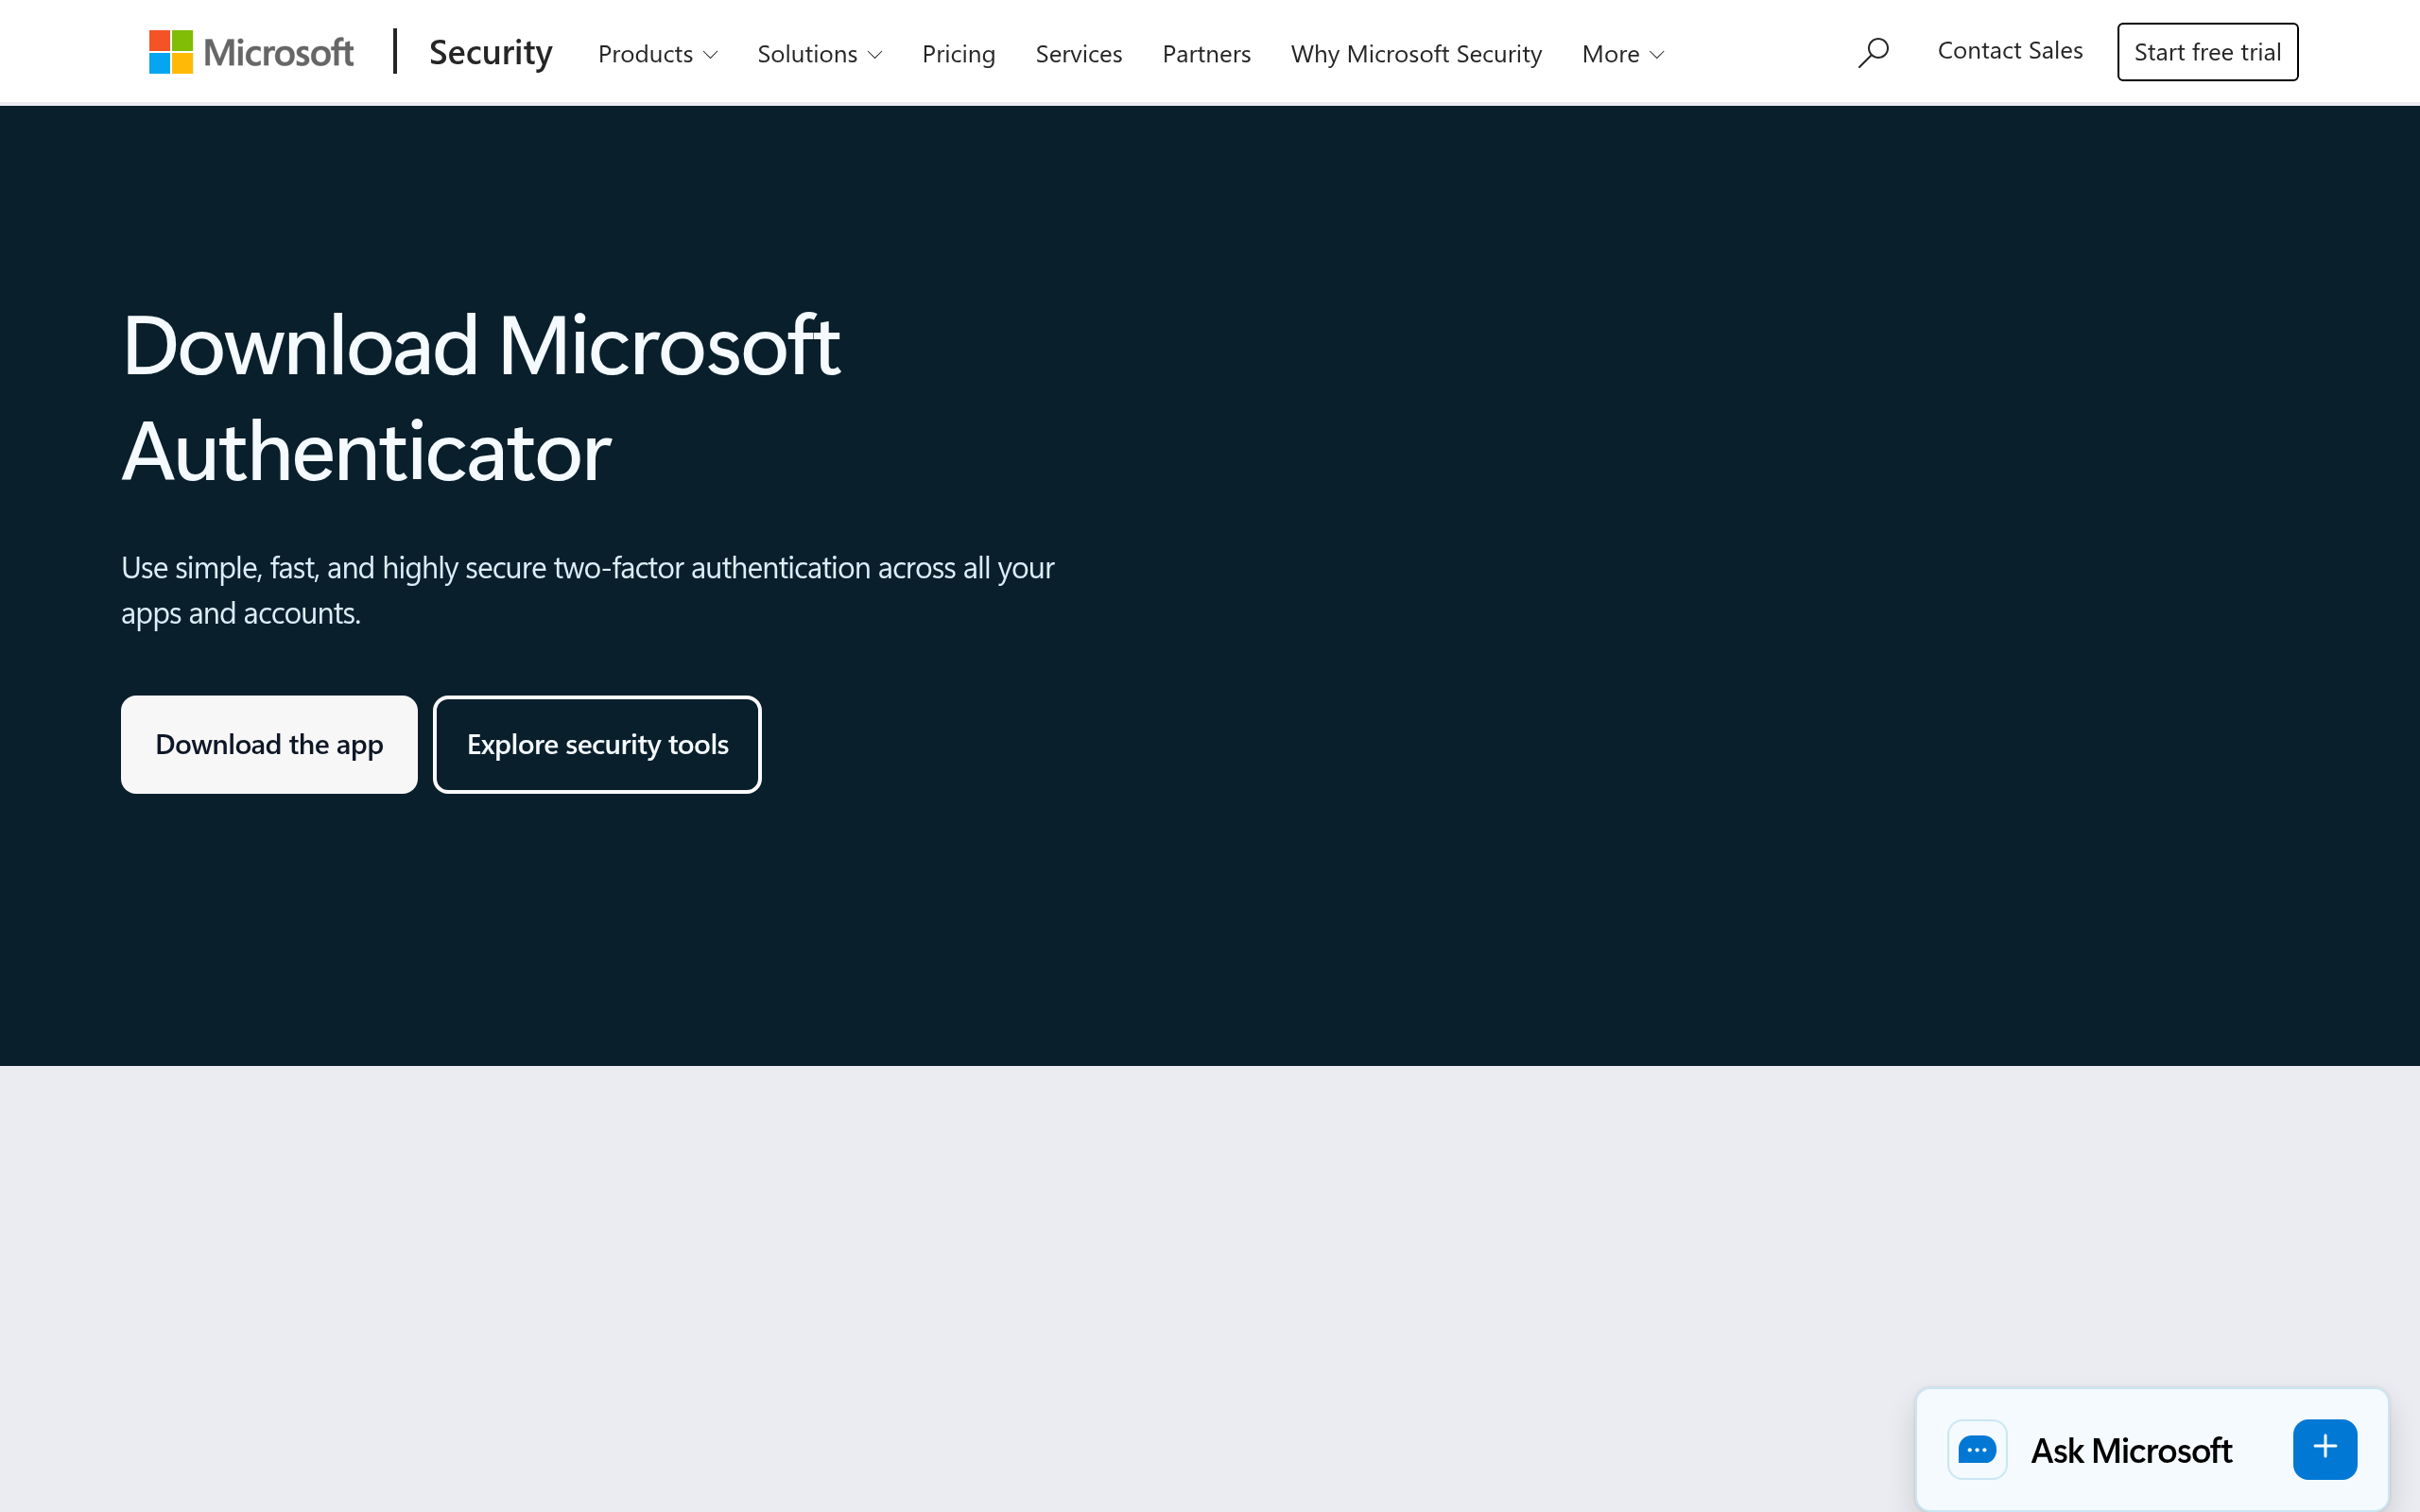The height and width of the screenshot is (1512, 2420).
Task: Go to the Pricing page
Action: [958, 54]
